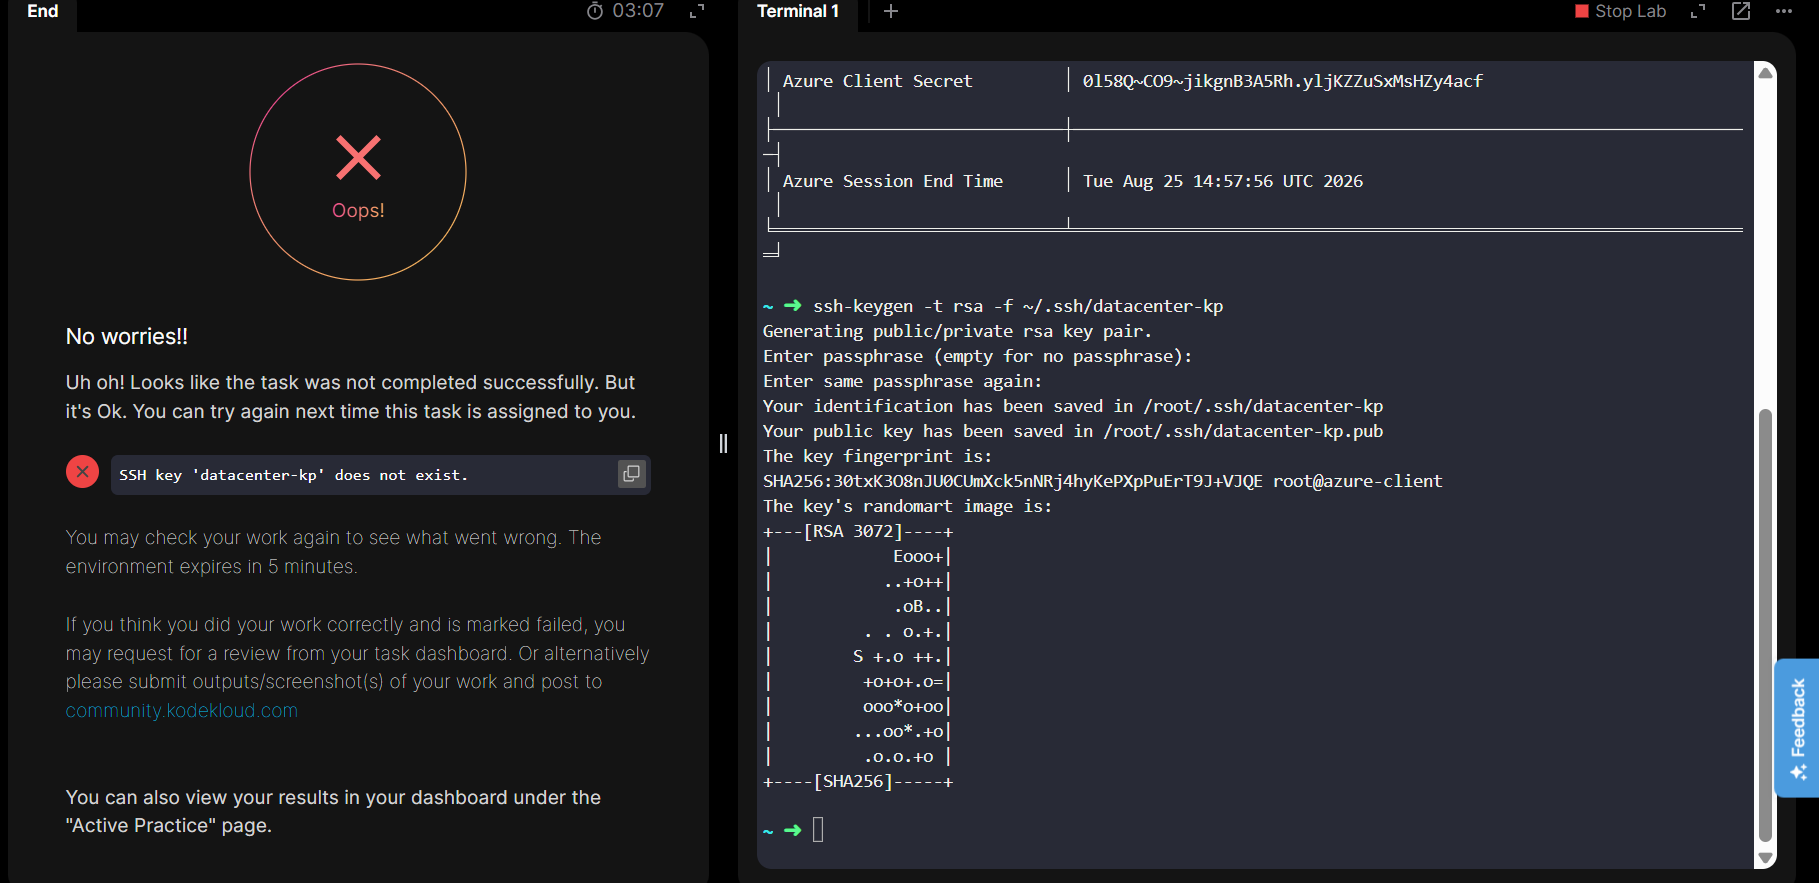Image resolution: width=1819 pixels, height=883 pixels.
Task: Click the Azure Session End Time value
Action: point(1223,181)
